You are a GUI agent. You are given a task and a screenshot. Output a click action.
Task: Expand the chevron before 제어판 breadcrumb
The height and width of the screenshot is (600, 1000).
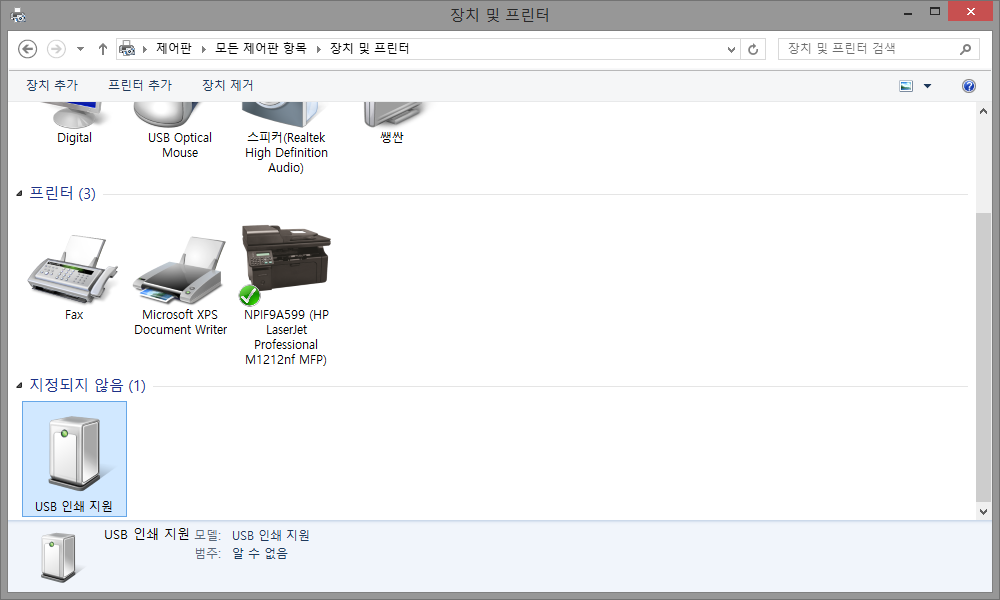pyautogui.click(x=145, y=49)
